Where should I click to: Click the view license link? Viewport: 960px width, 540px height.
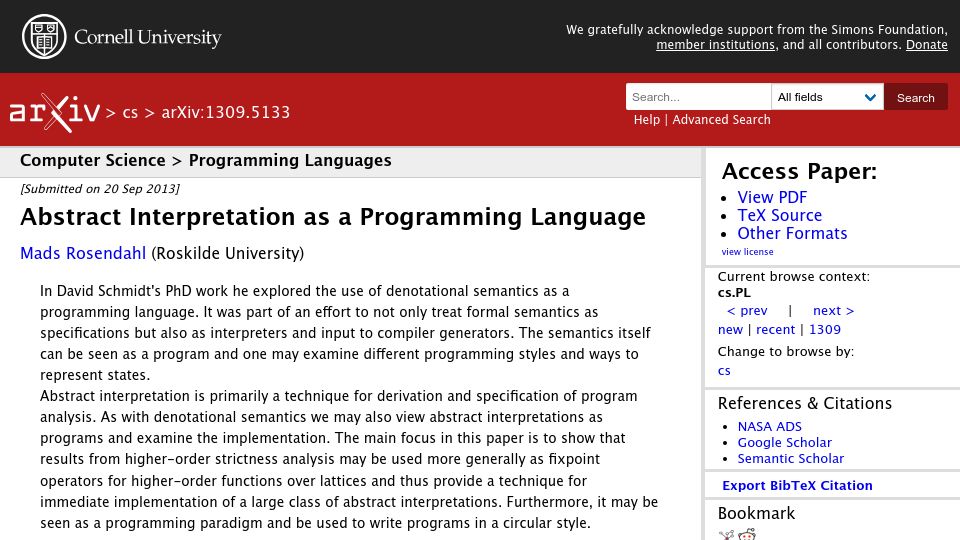coord(747,252)
